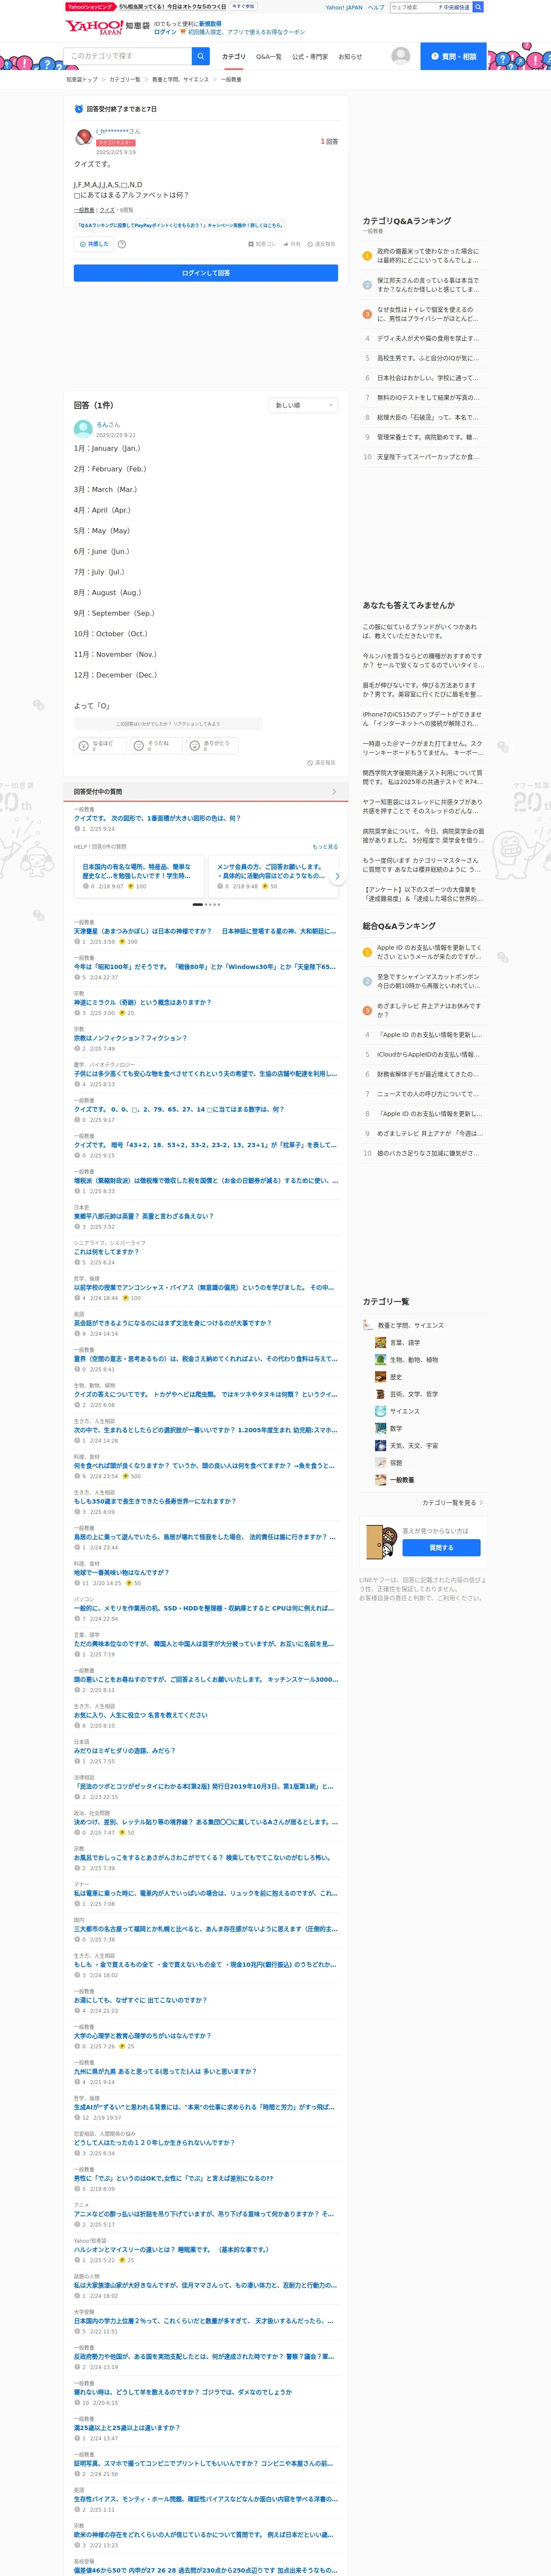Click the Yahoo! JAPAN logo
The width and height of the screenshot is (551, 2576).
point(94,27)
